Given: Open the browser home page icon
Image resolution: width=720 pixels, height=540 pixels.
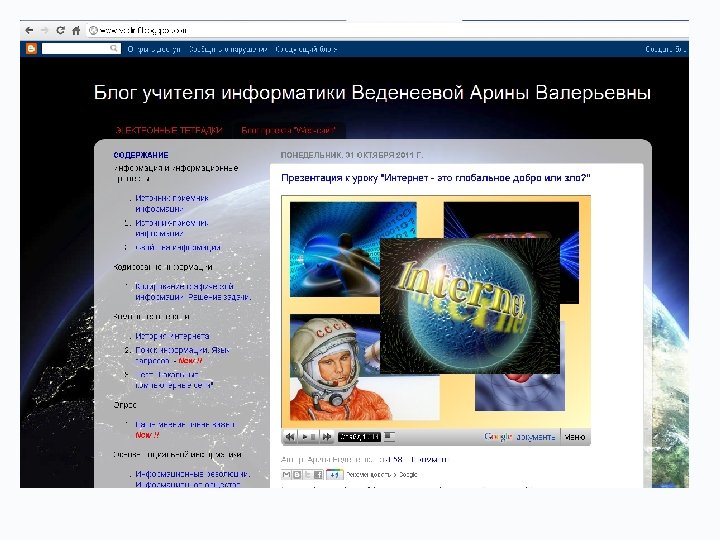Looking at the screenshot, I should click(x=76, y=30).
